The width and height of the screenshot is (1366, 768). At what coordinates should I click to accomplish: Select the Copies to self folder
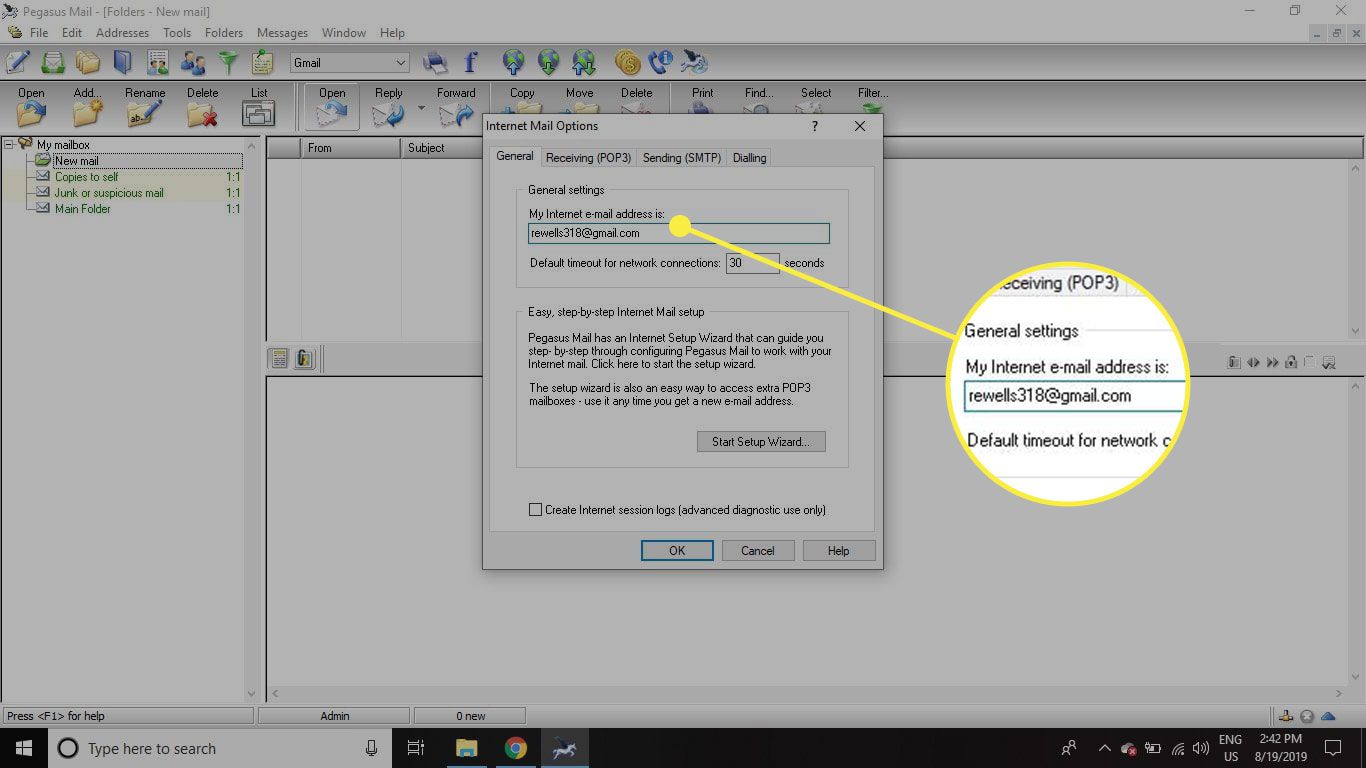click(x=86, y=177)
